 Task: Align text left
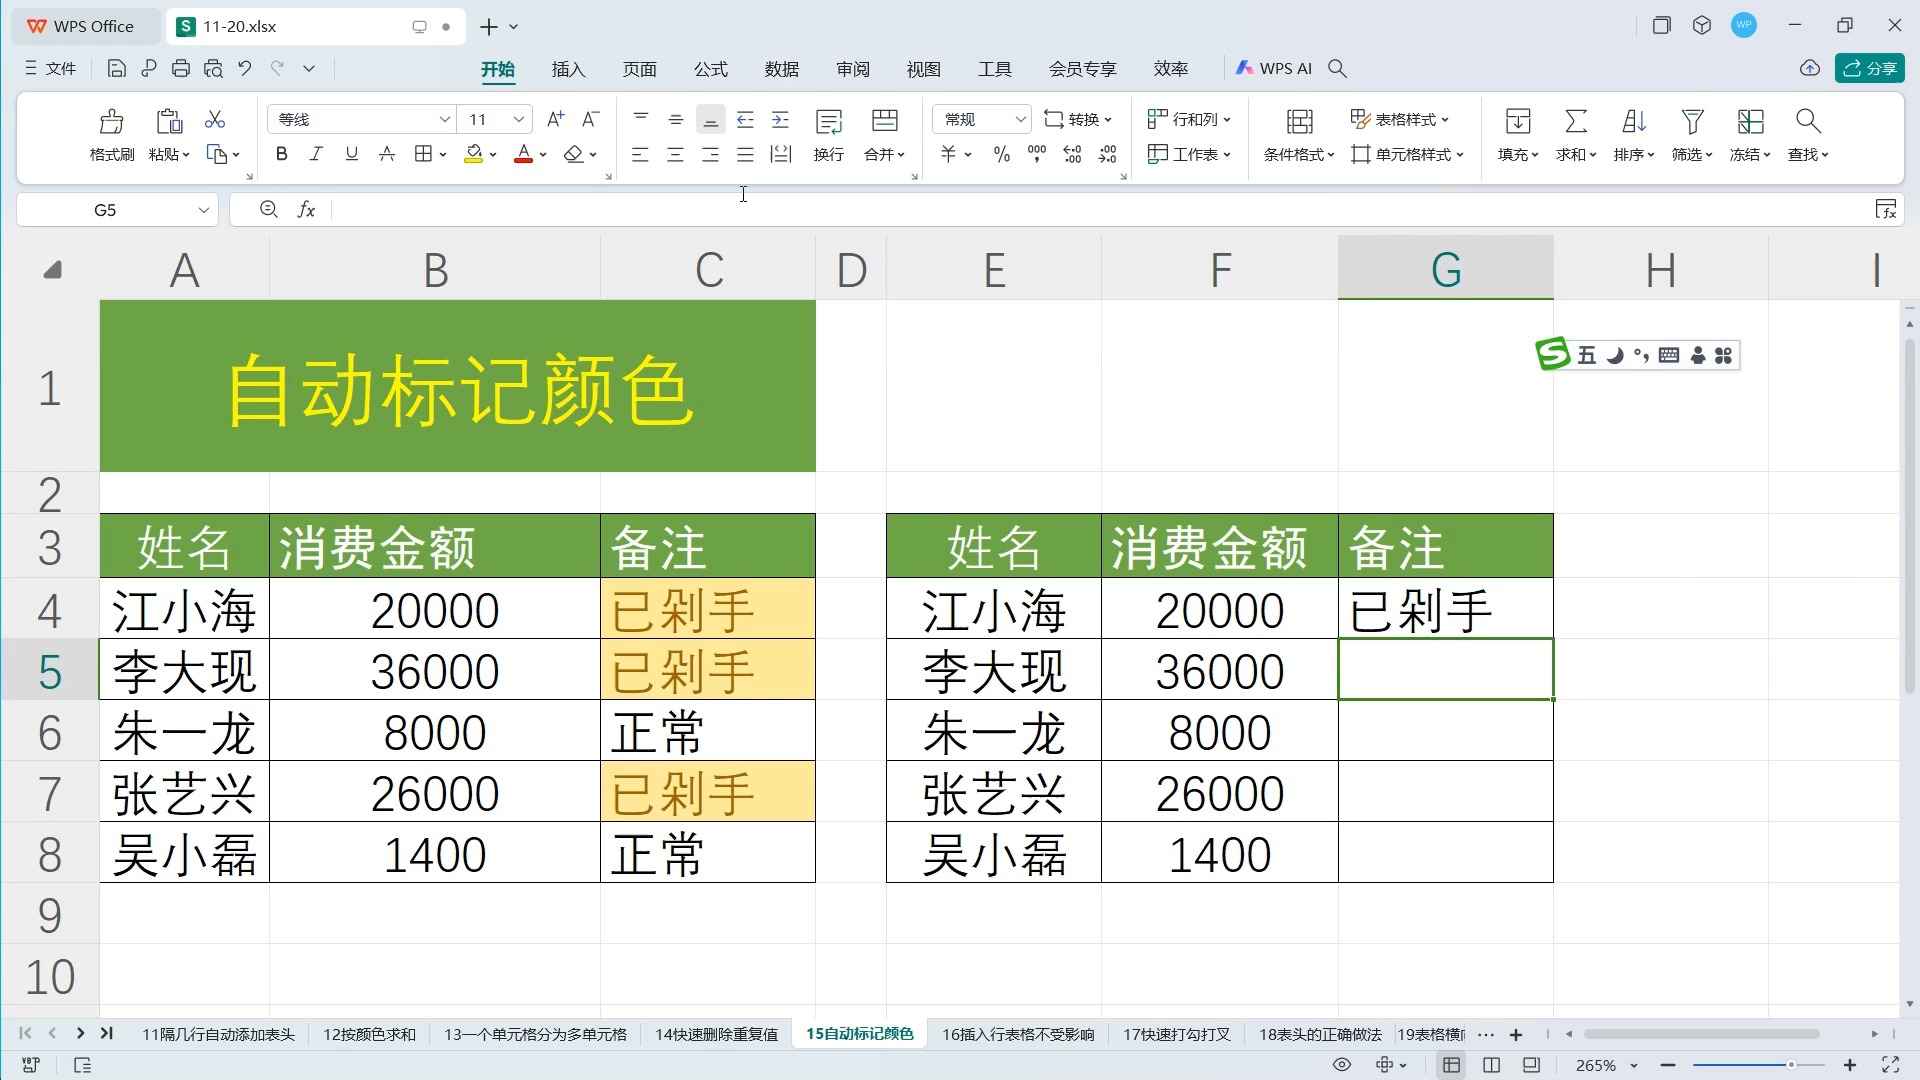point(640,154)
